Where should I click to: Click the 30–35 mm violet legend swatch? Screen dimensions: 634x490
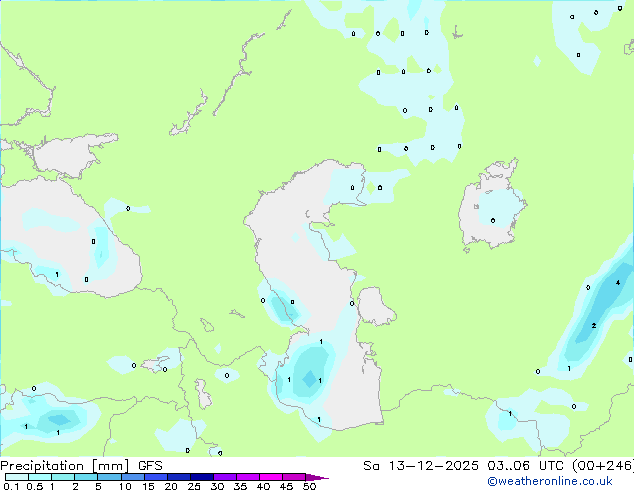[x=225, y=477]
